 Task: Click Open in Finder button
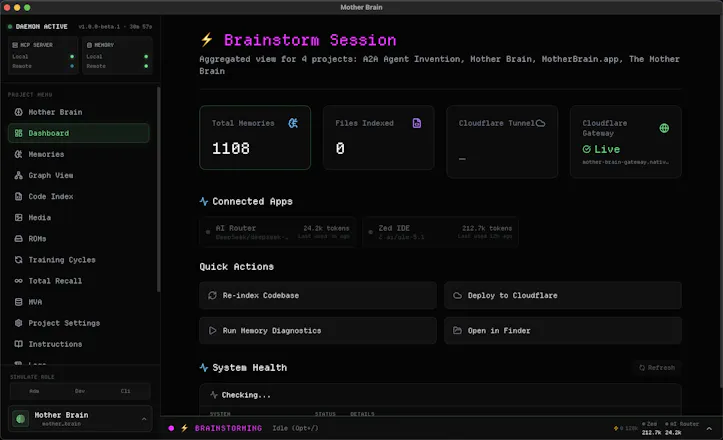[x=563, y=331]
